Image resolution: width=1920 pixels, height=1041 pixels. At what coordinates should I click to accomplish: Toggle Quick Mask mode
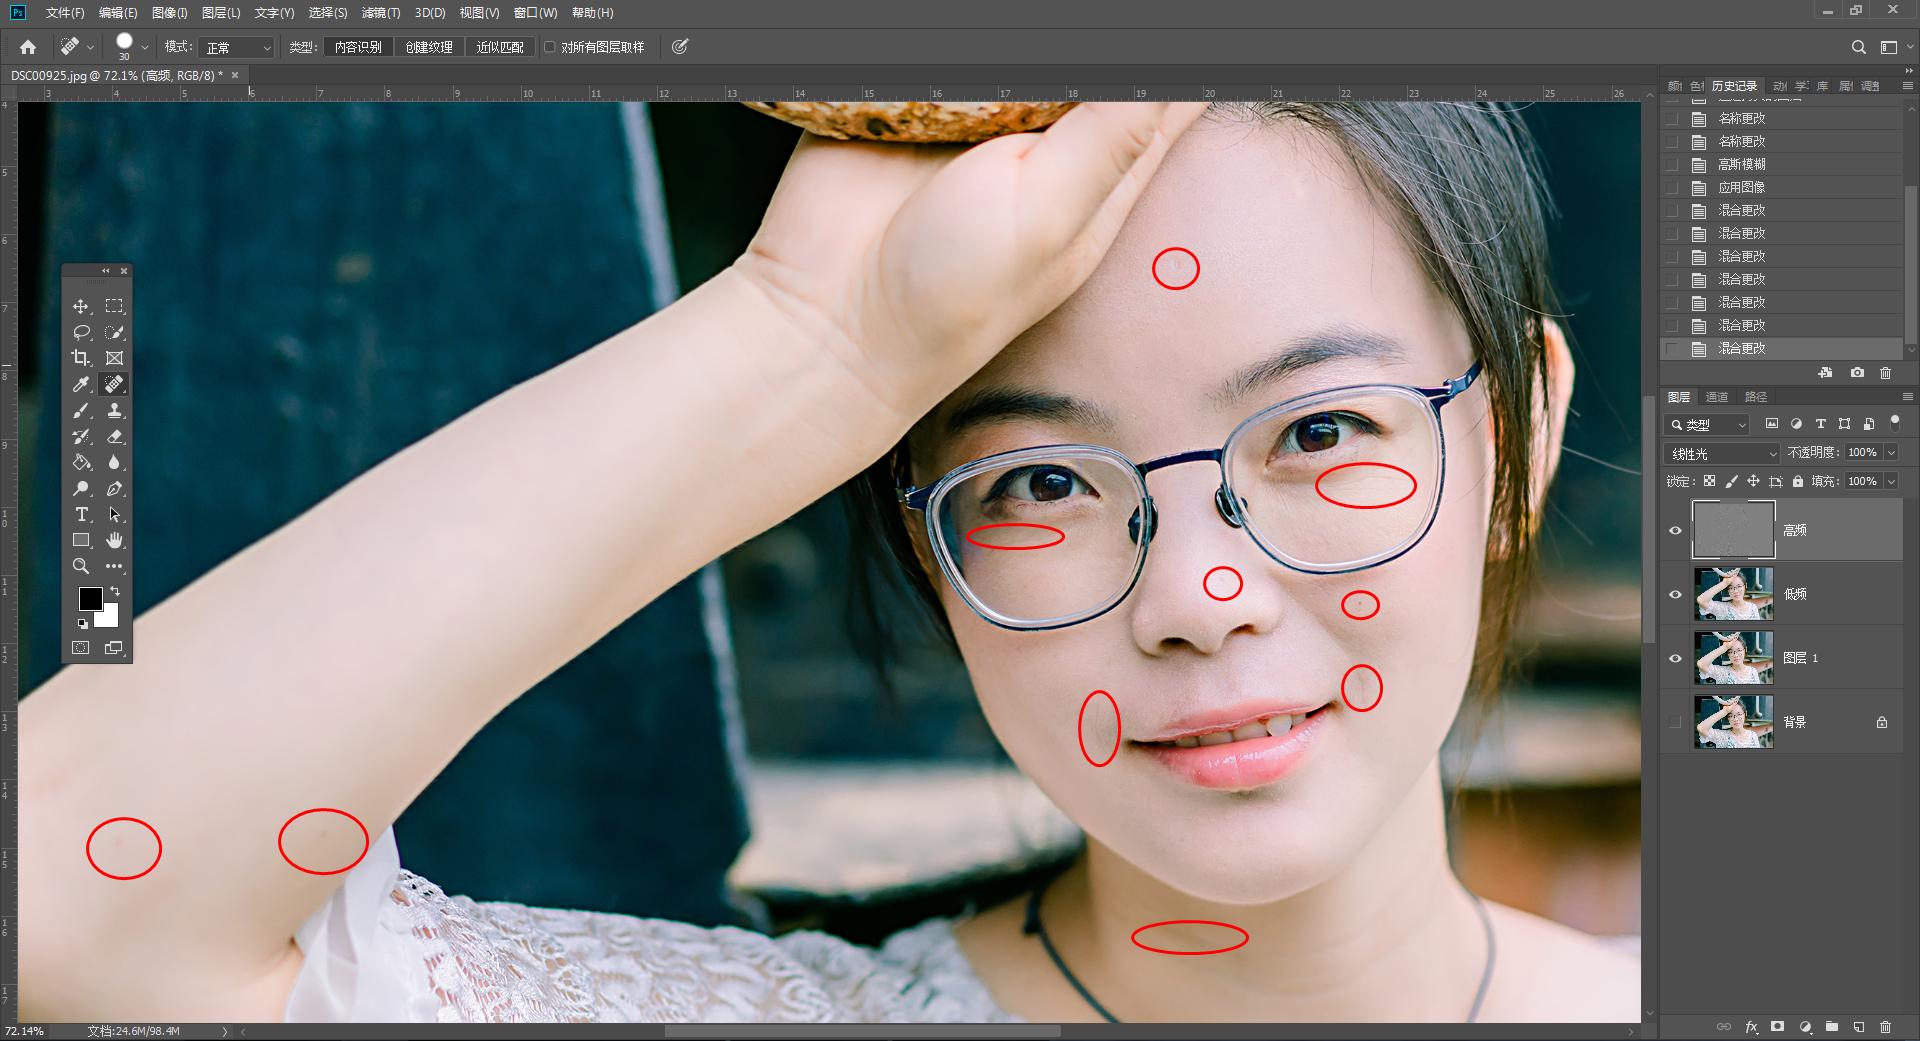81,648
